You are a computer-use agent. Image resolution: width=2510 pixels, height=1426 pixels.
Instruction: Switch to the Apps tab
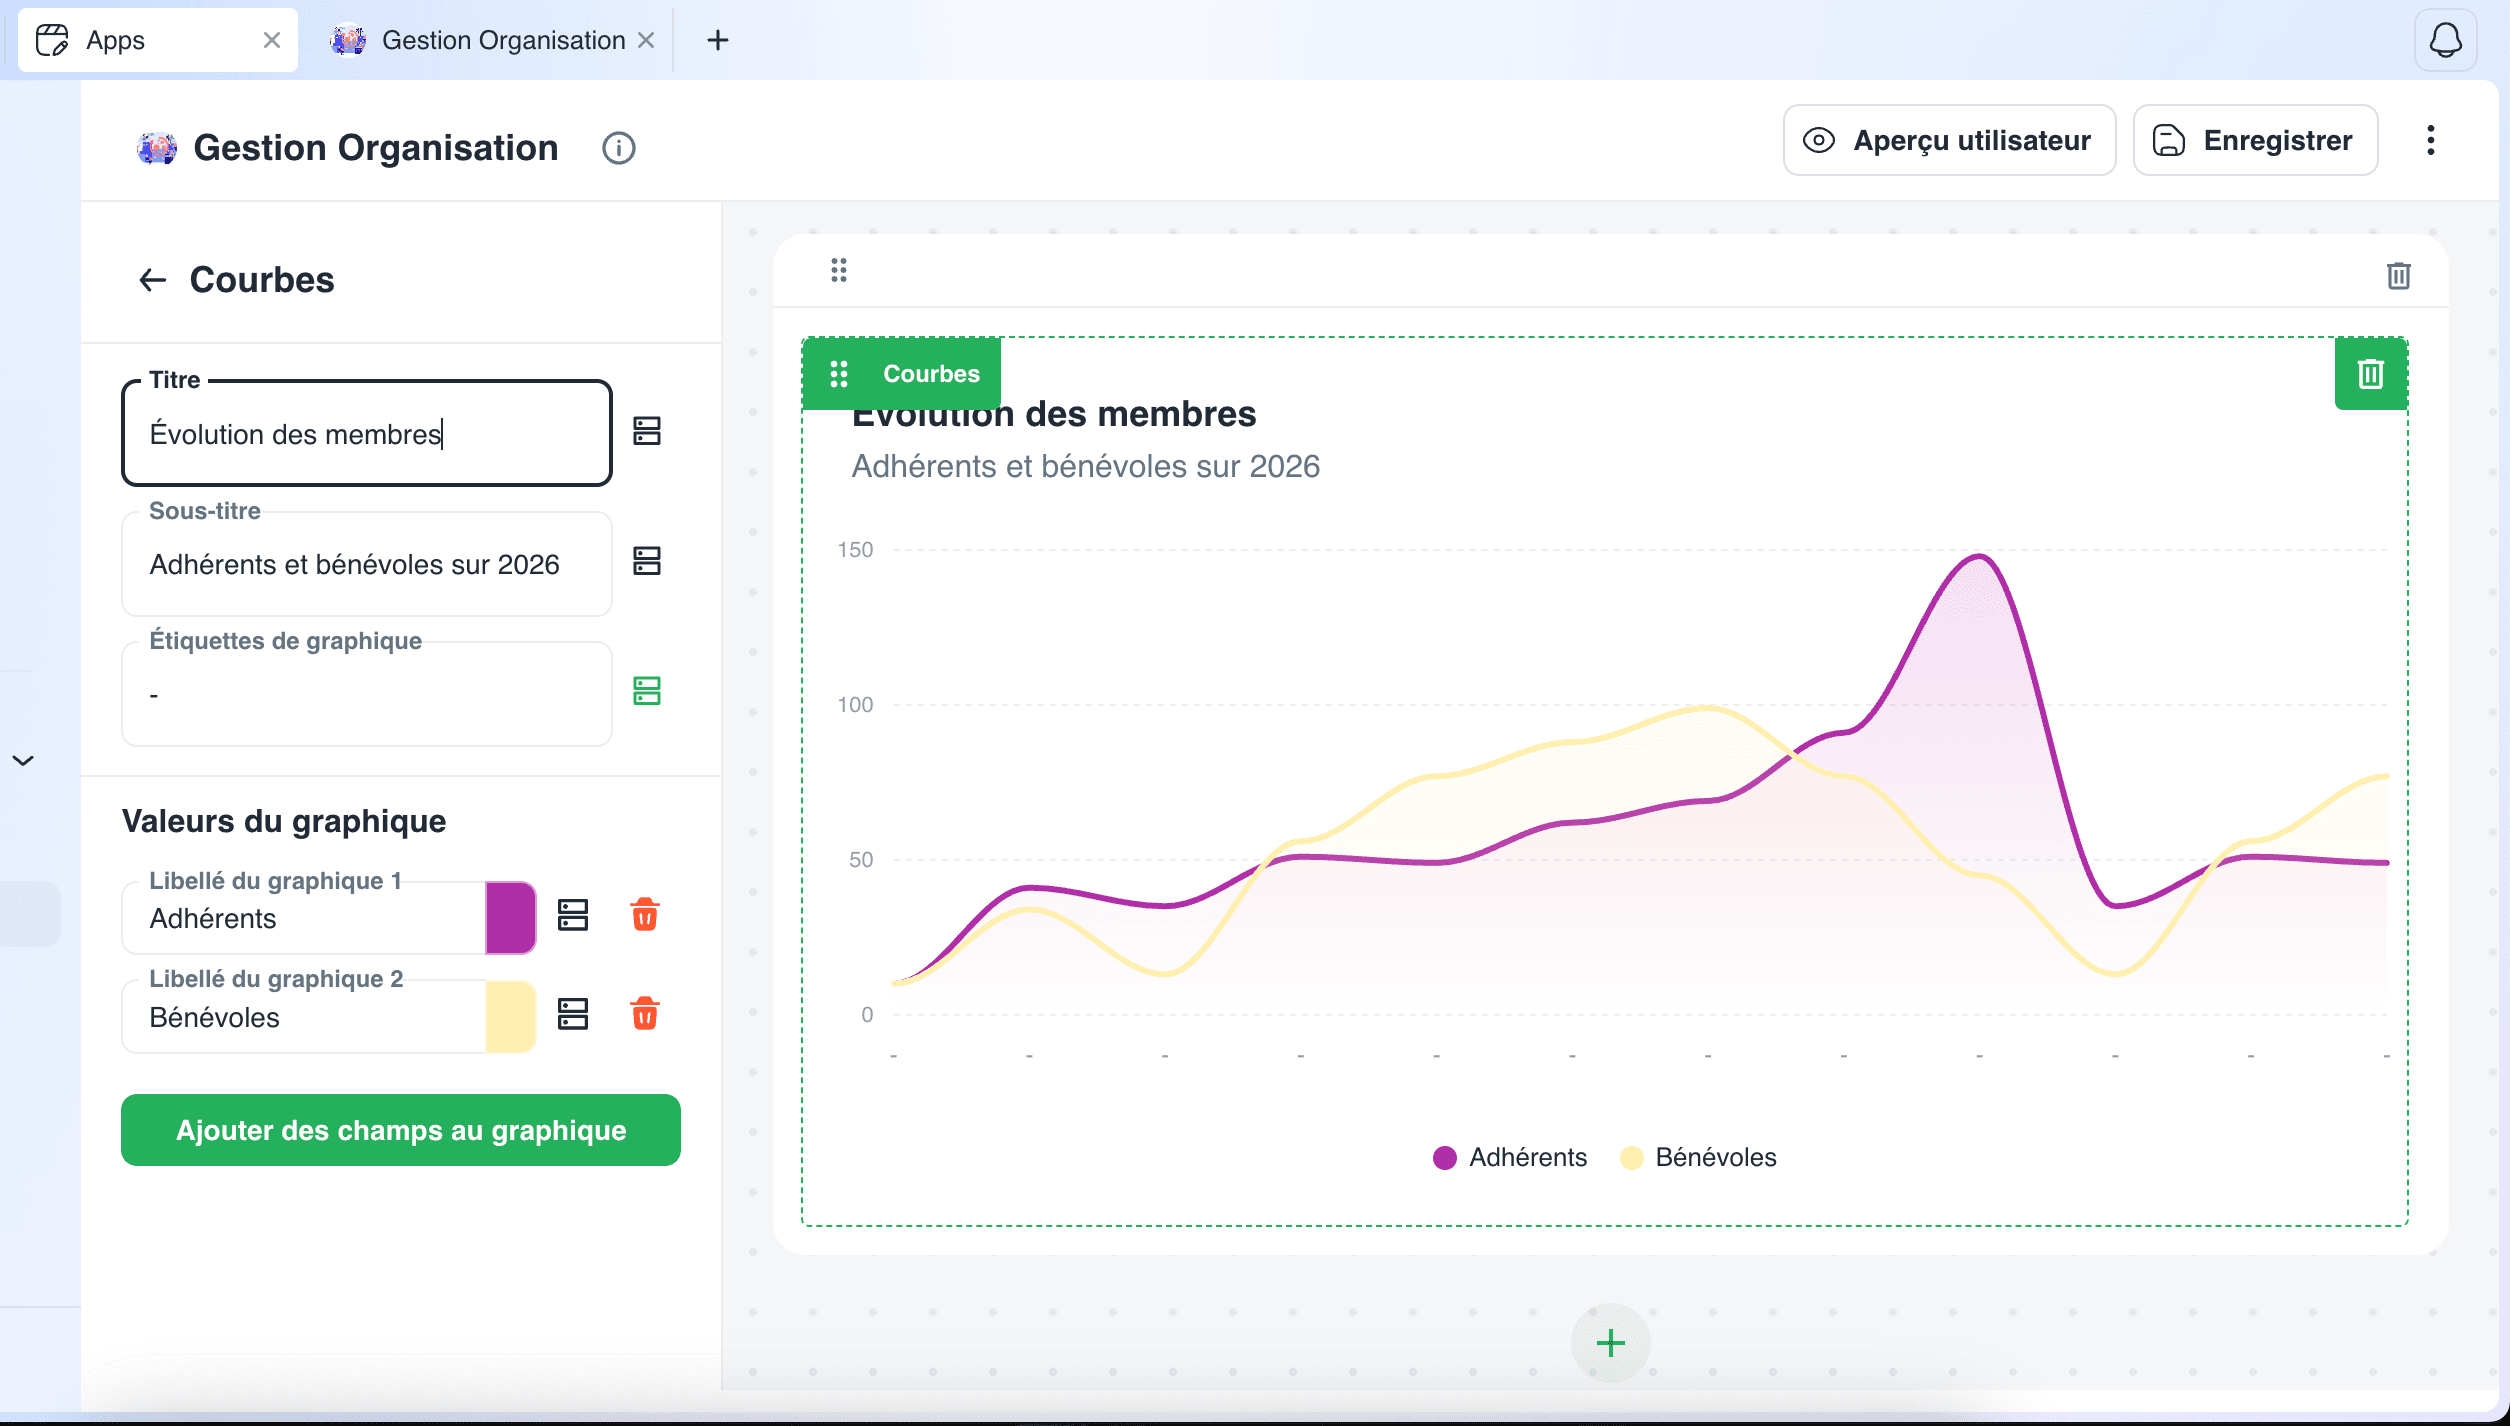point(158,40)
